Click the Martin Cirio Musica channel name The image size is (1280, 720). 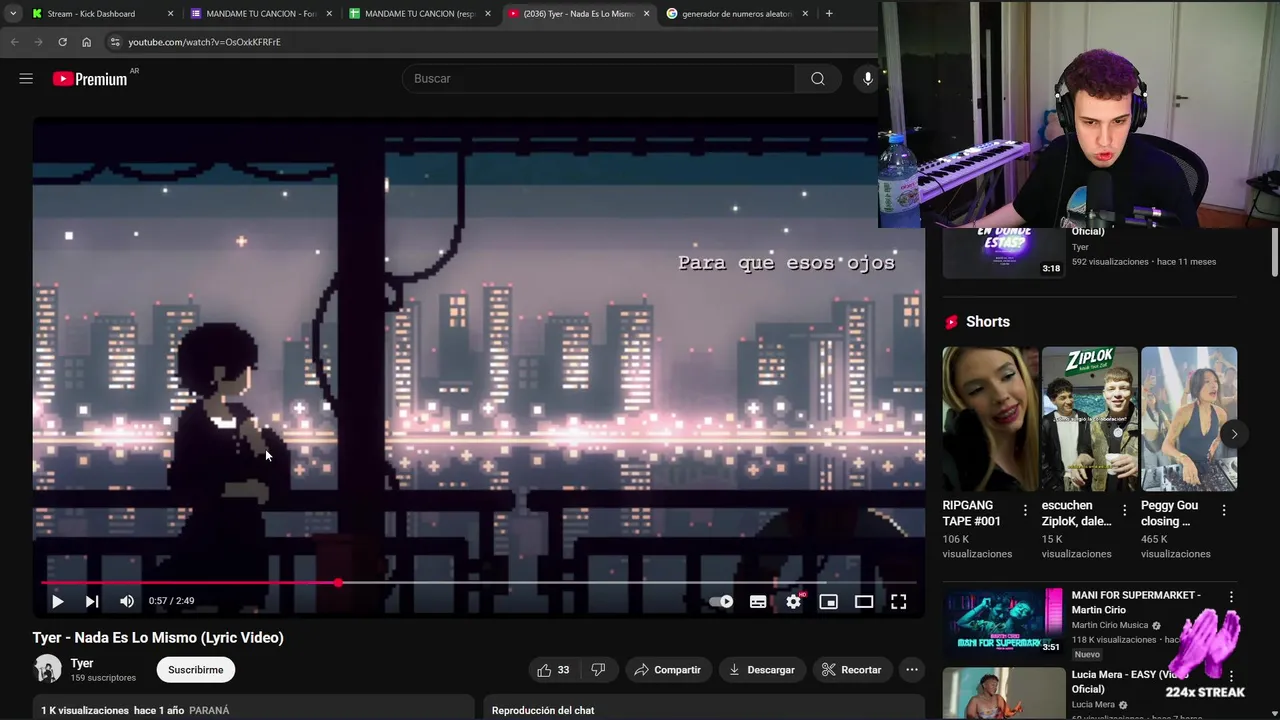point(1110,625)
